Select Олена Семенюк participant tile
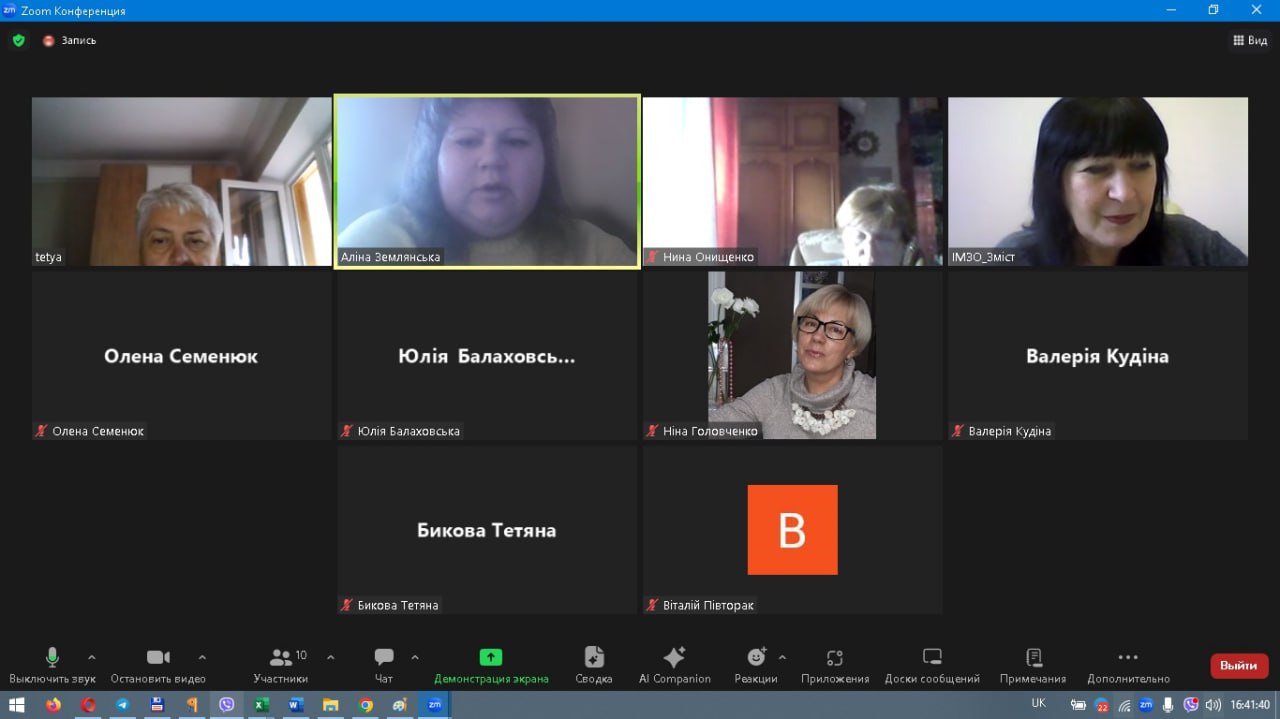Viewport: 1280px width, 719px height. pyautogui.click(x=182, y=355)
